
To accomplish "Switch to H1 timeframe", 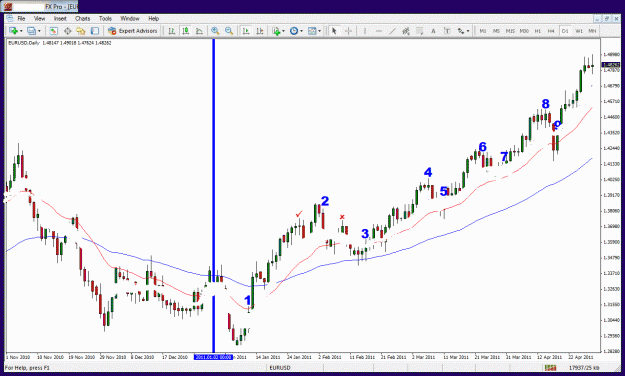I will [x=538, y=31].
